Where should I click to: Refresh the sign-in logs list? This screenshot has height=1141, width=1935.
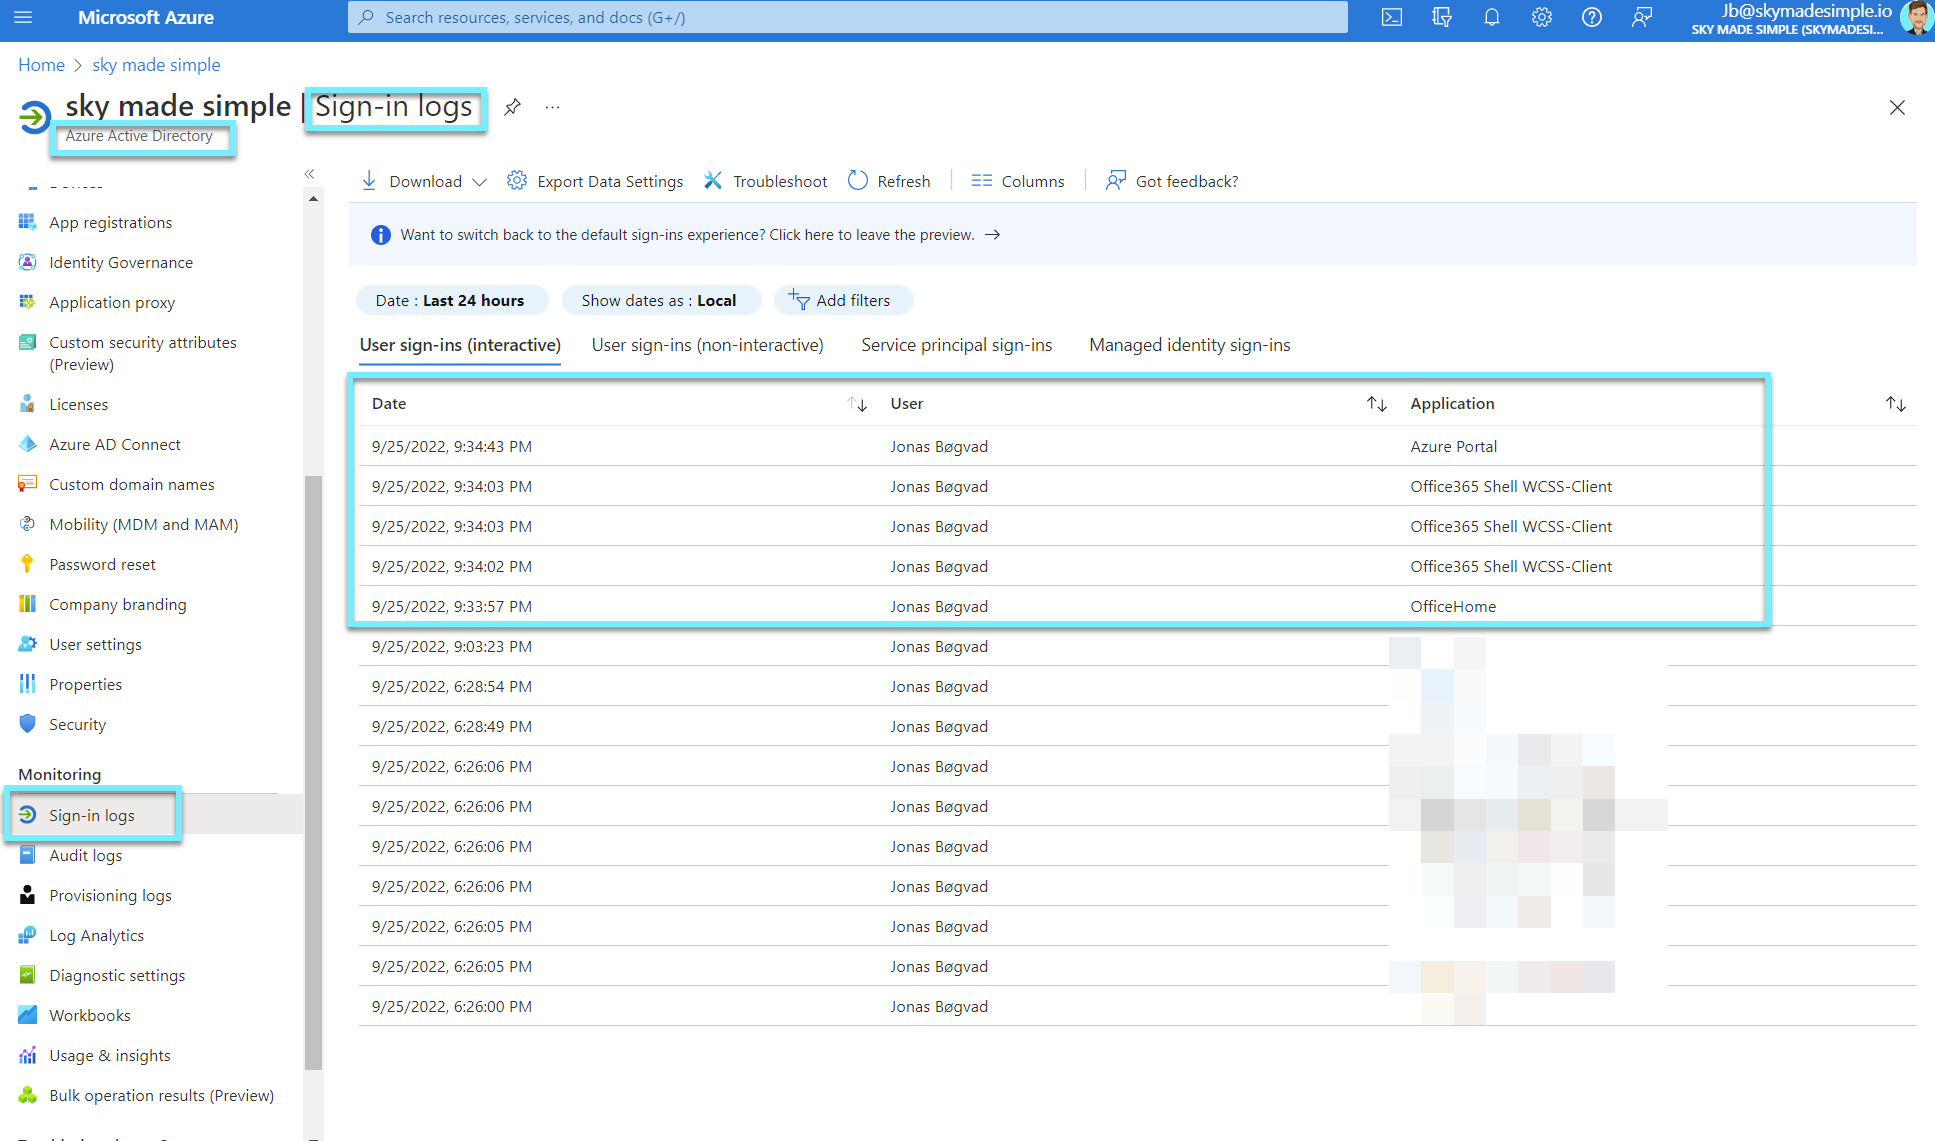pyautogui.click(x=888, y=181)
